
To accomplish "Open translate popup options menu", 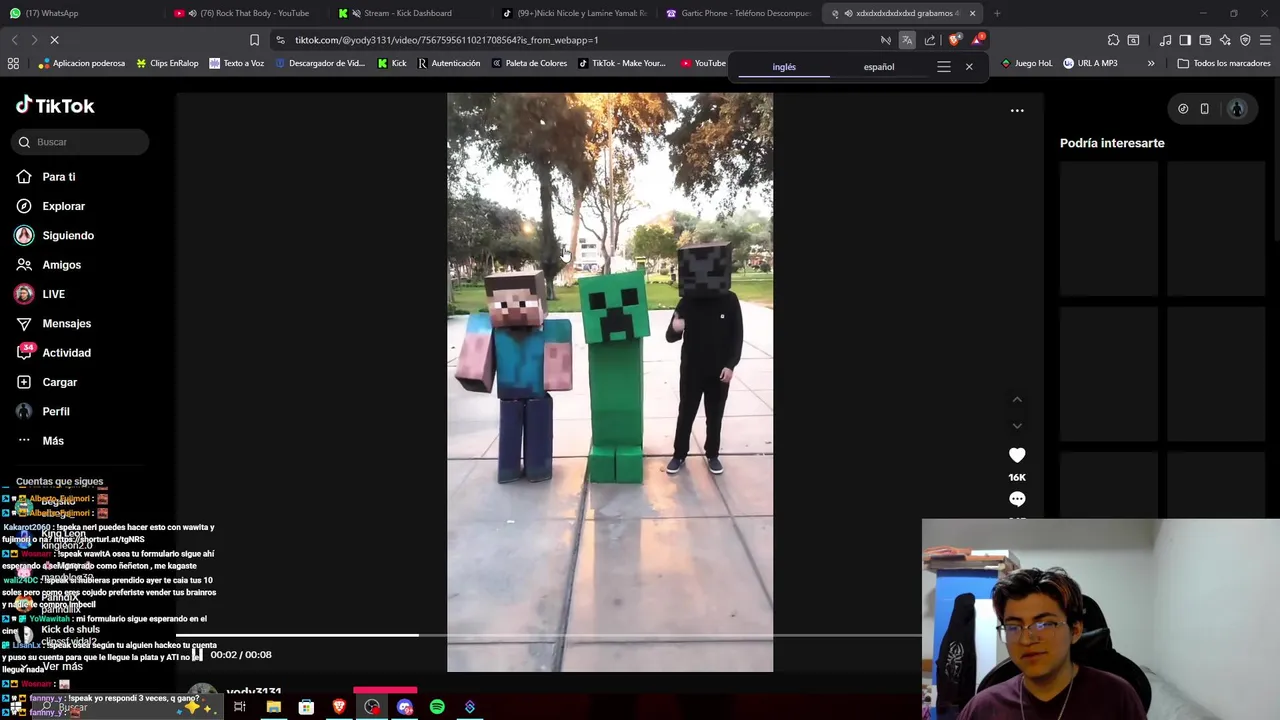I will (x=943, y=67).
